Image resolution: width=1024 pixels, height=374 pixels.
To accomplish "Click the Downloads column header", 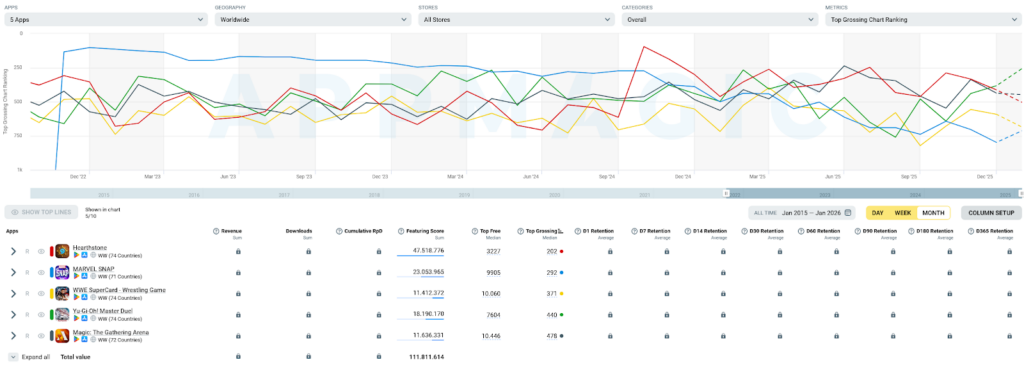I will point(298,231).
